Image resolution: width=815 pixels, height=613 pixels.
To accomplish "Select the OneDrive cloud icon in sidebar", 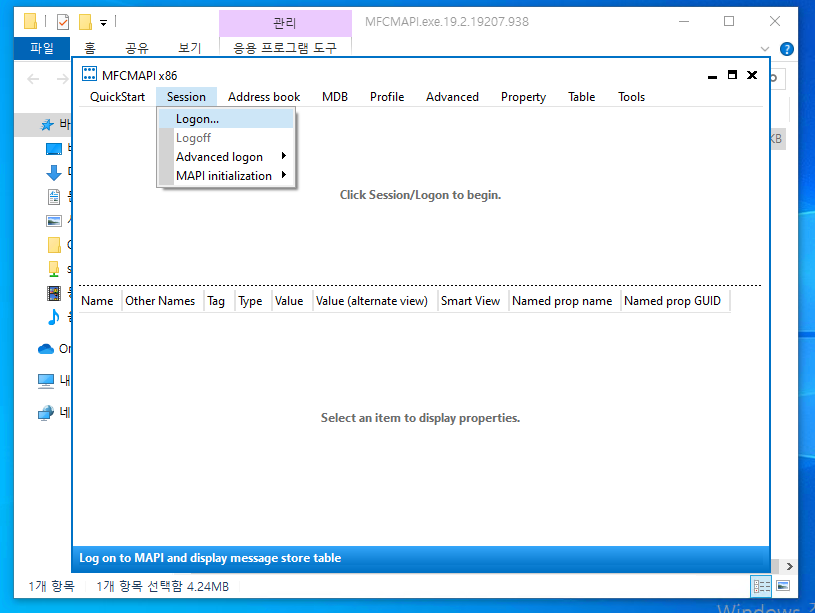I will click(x=46, y=349).
